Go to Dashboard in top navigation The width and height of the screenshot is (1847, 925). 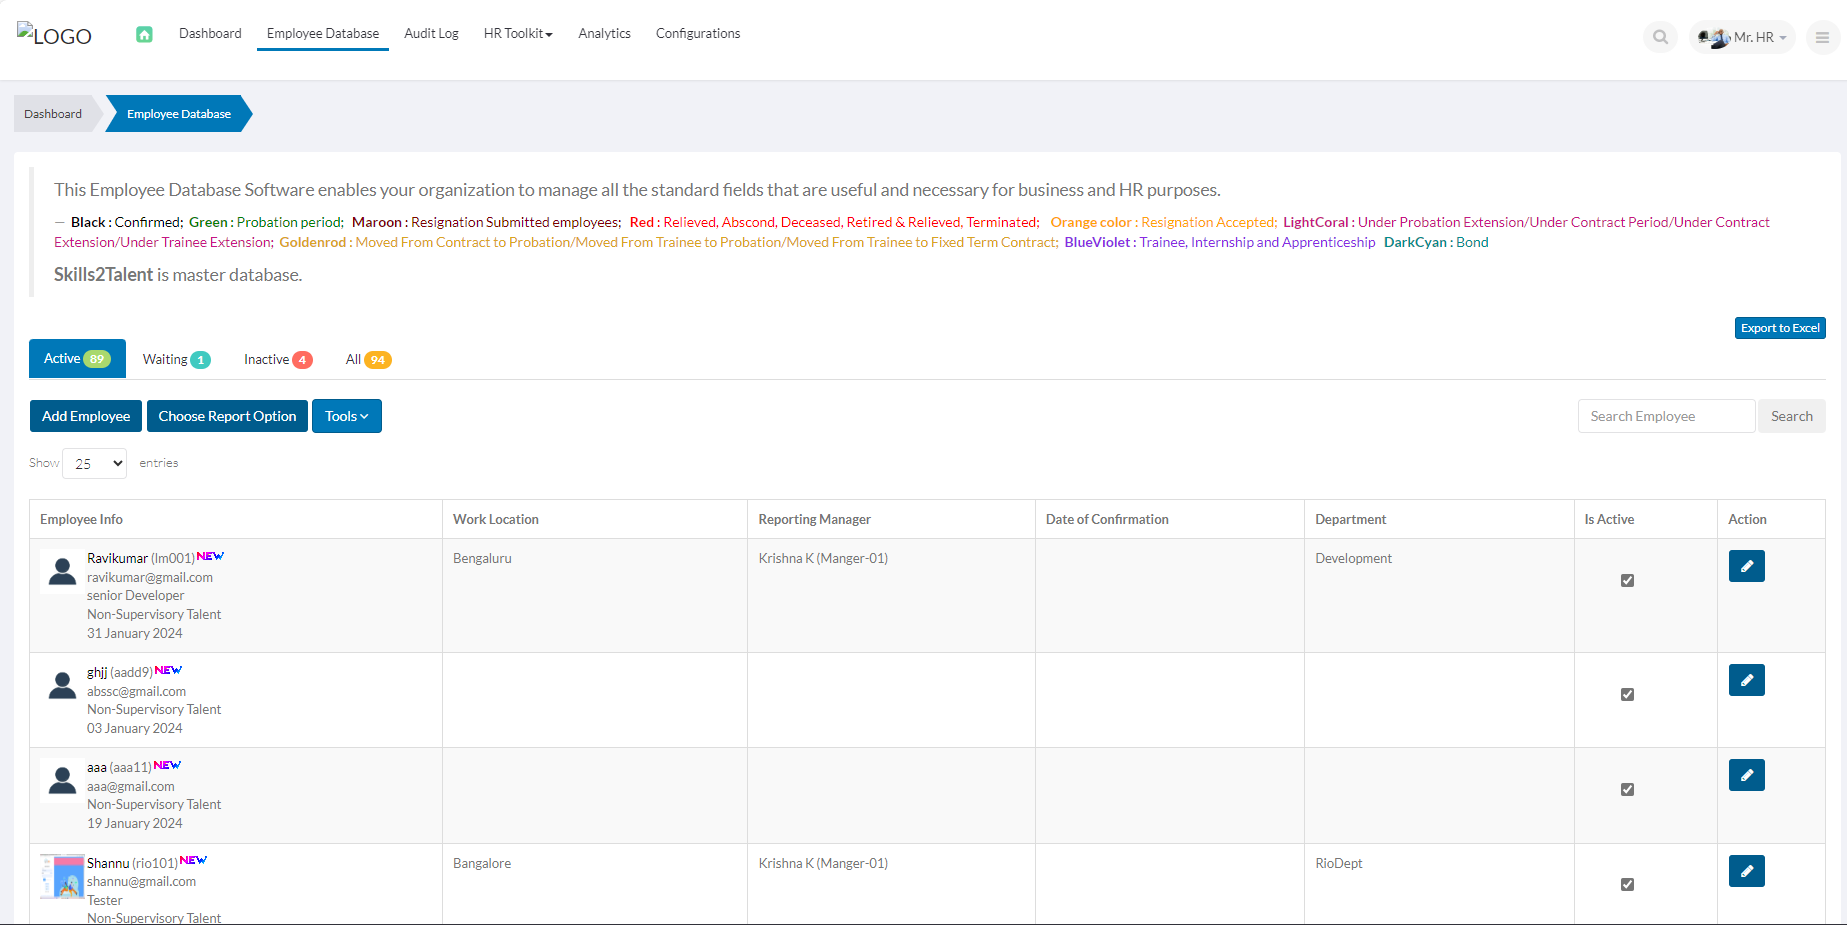pyautogui.click(x=210, y=33)
